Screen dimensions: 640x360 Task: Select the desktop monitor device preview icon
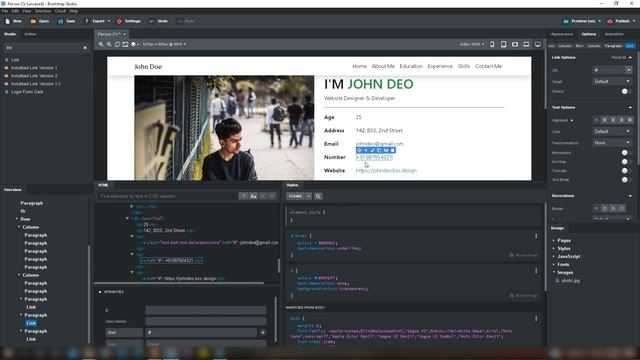[538, 44]
